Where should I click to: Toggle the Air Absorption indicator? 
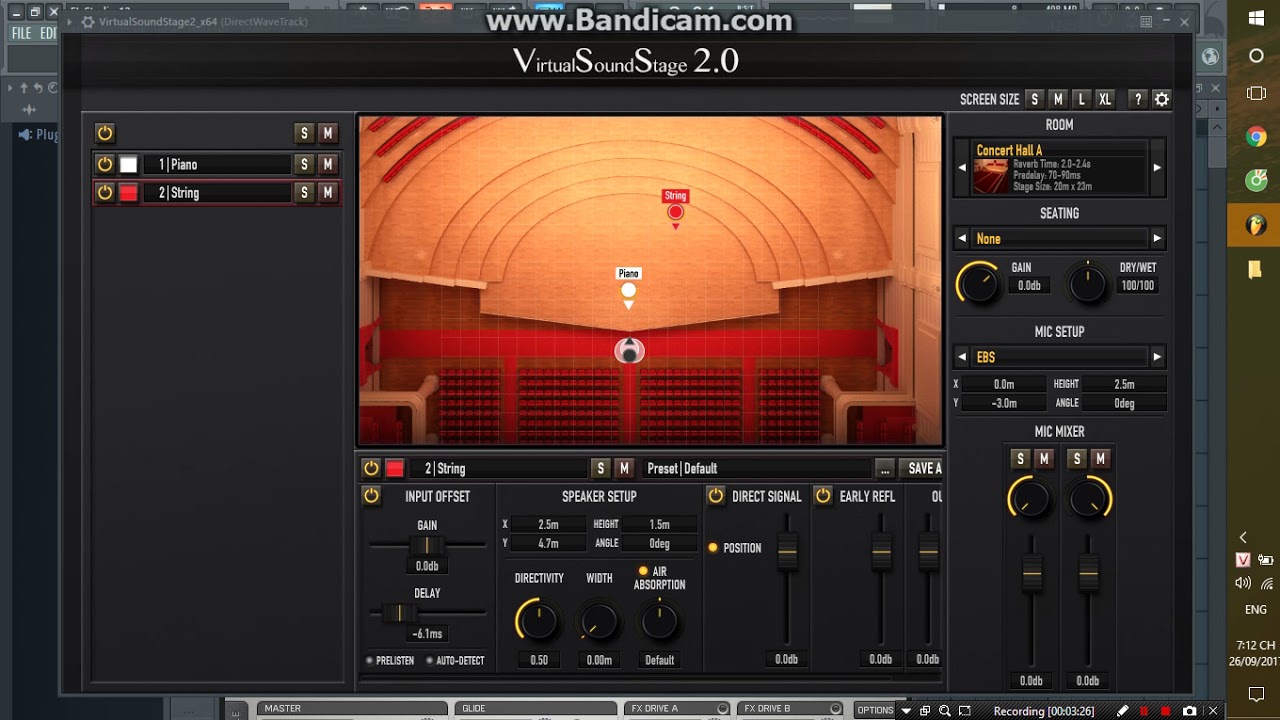[643, 571]
